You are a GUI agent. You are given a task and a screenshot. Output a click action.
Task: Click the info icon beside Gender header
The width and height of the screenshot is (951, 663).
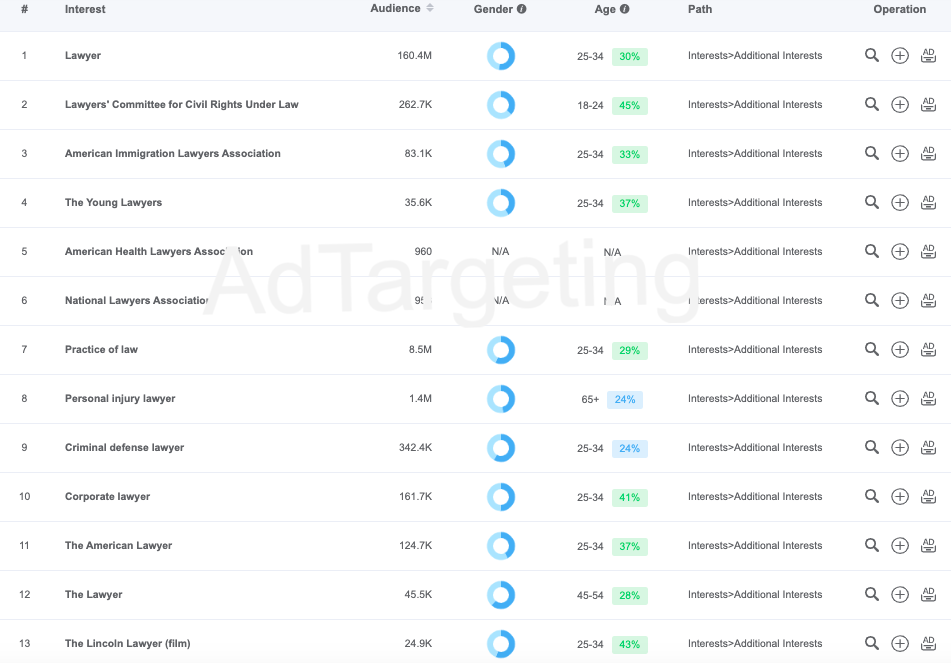[522, 9]
